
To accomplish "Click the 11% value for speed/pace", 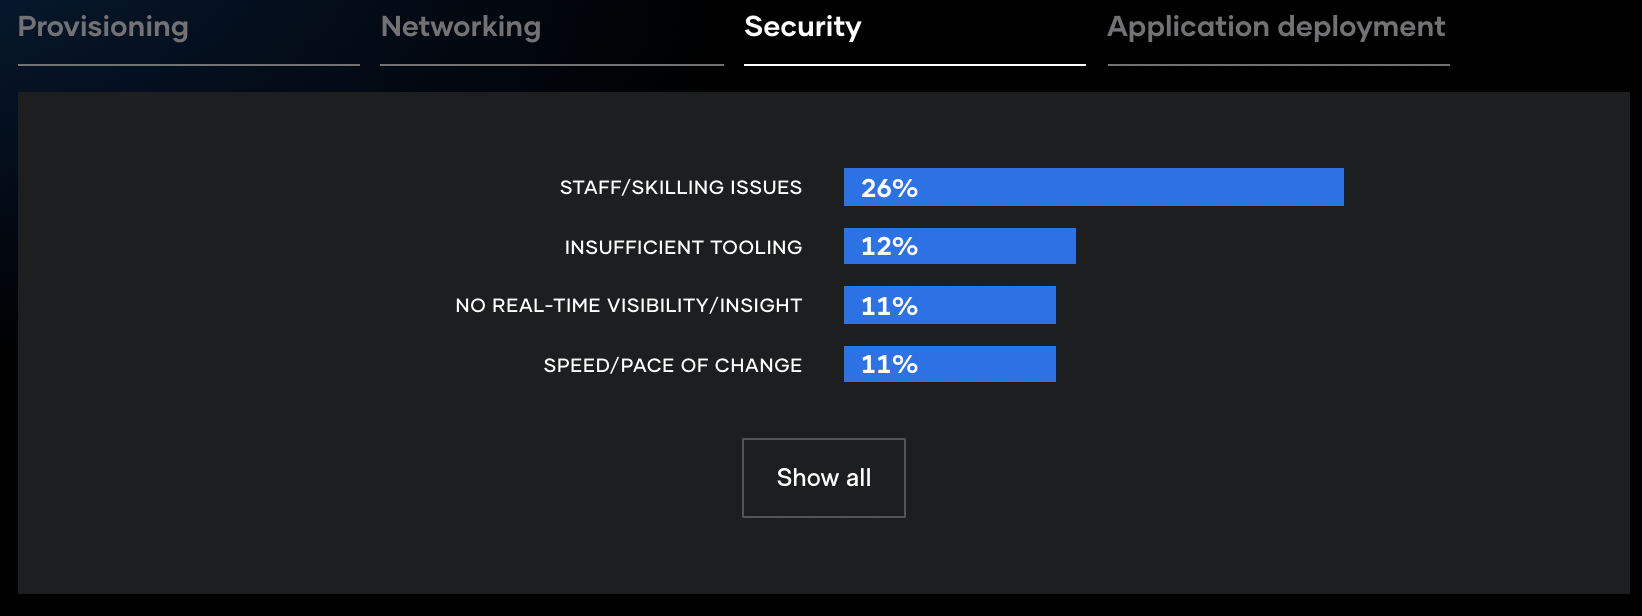I will (889, 364).
